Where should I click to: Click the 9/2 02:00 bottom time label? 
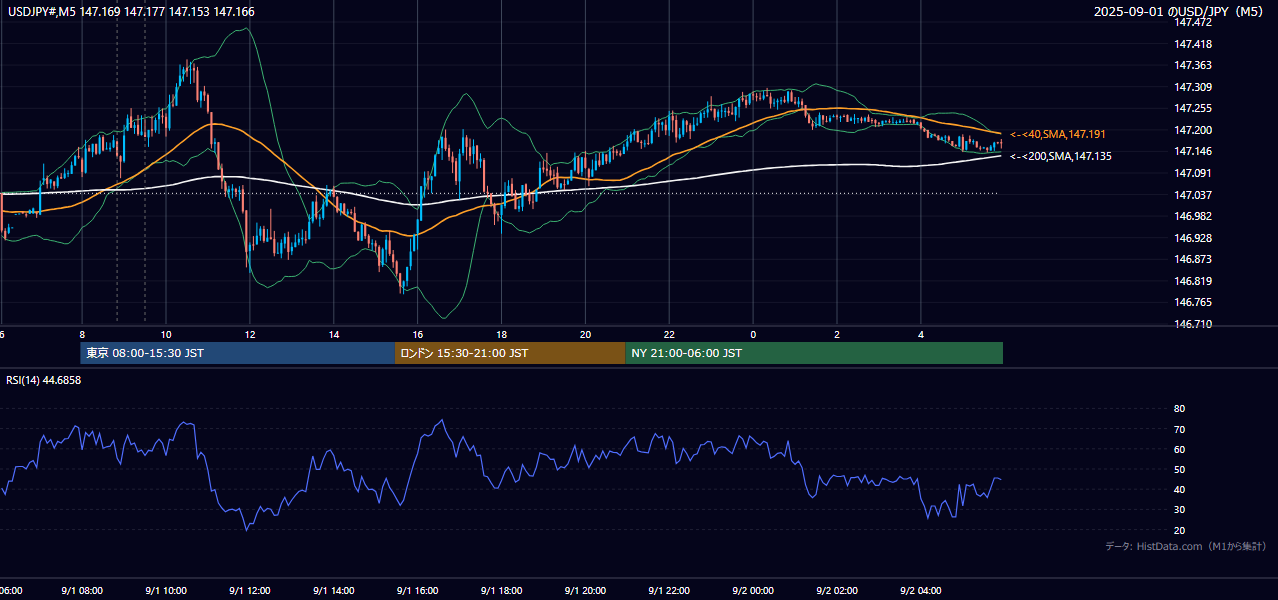point(838,591)
